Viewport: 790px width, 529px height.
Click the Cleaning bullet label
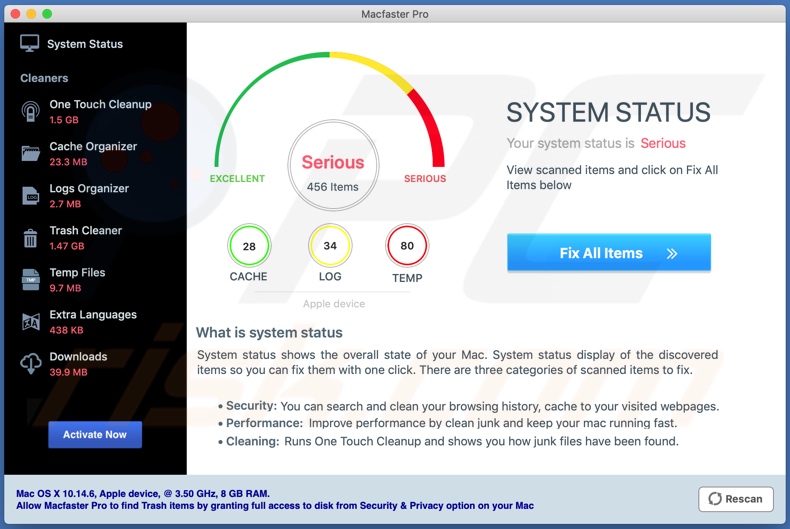click(x=252, y=441)
